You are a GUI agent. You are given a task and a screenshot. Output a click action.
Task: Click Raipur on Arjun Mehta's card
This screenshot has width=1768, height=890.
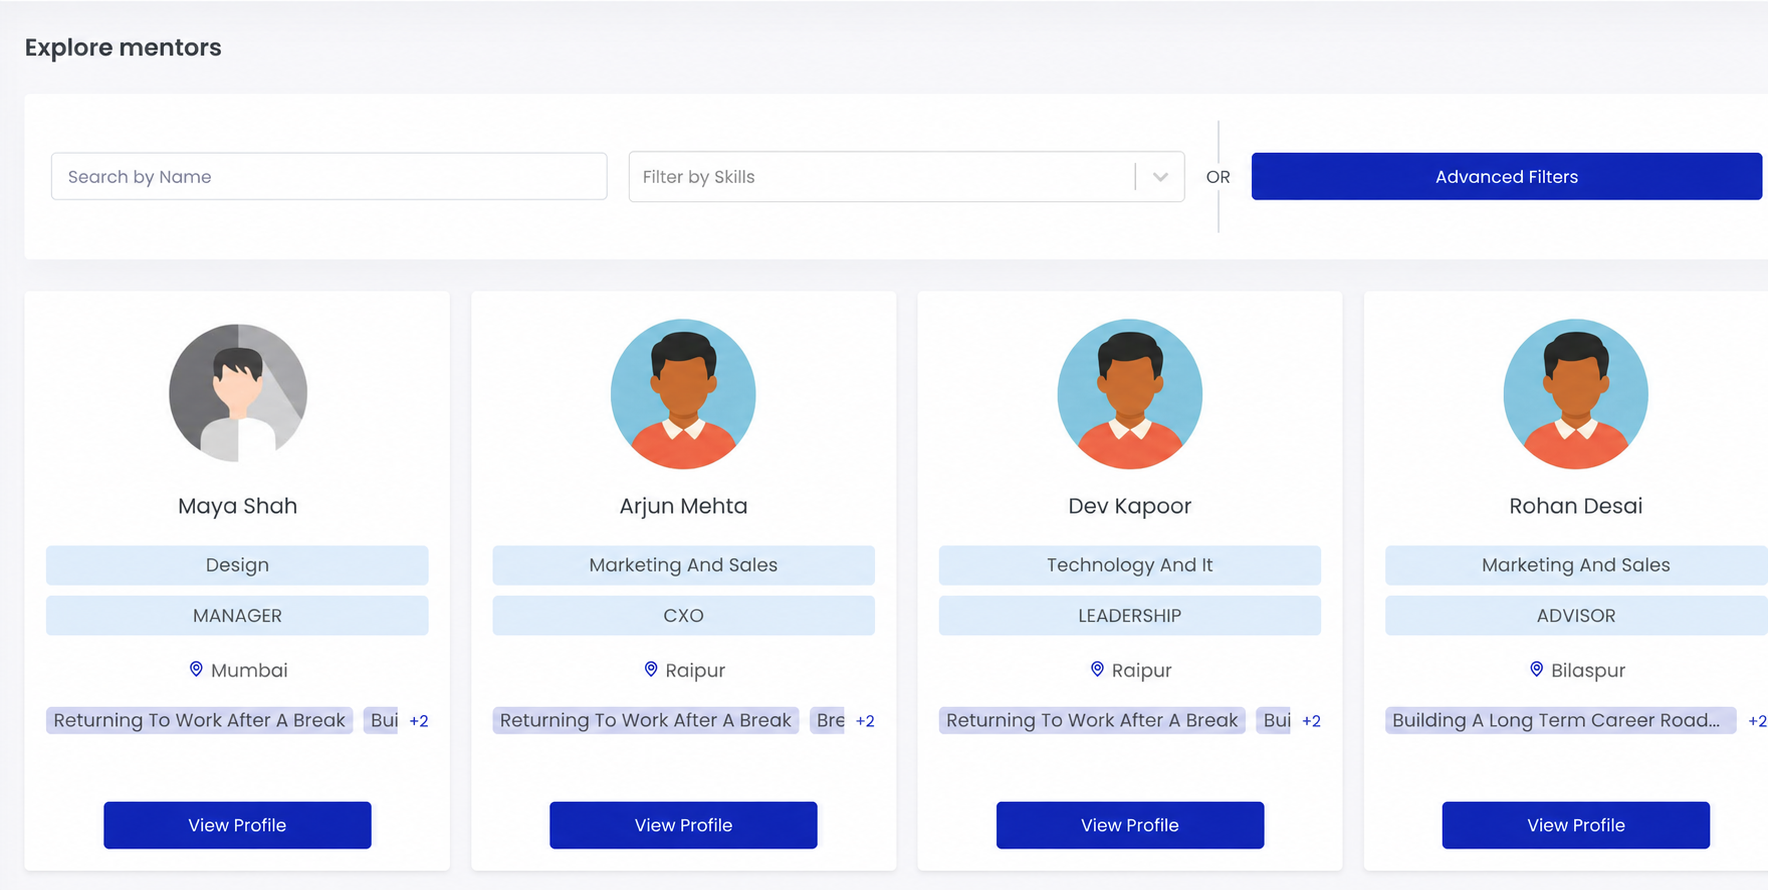click(695, 670)
